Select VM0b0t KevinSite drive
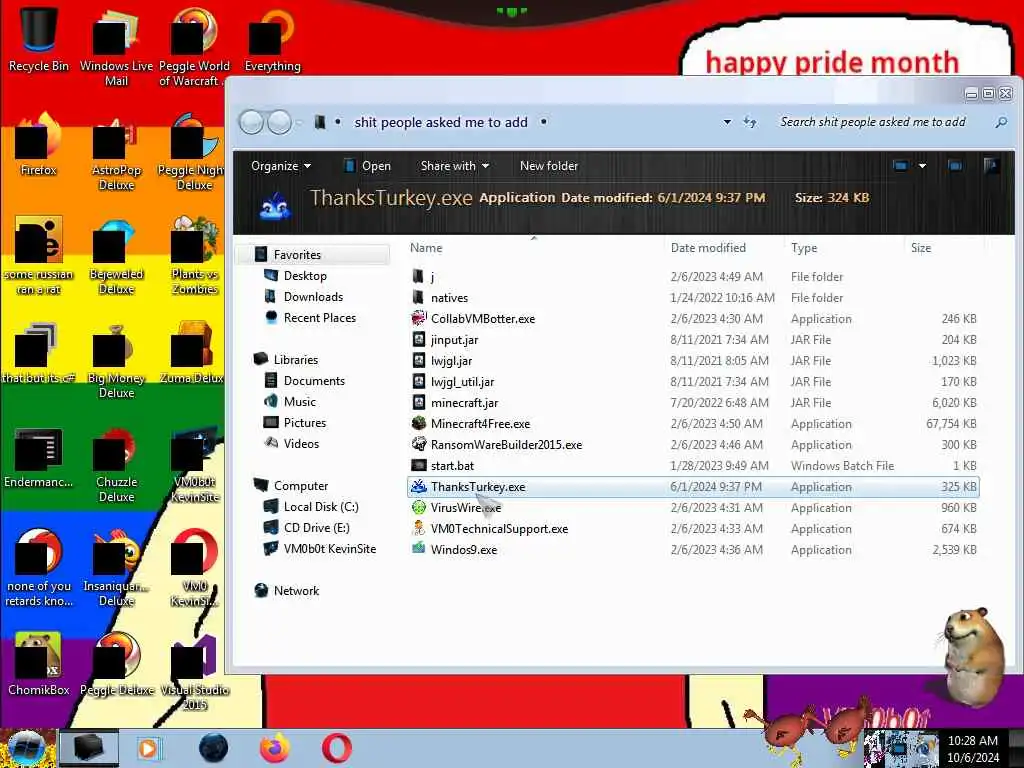1024x768 pixels. tap(330, 548)
